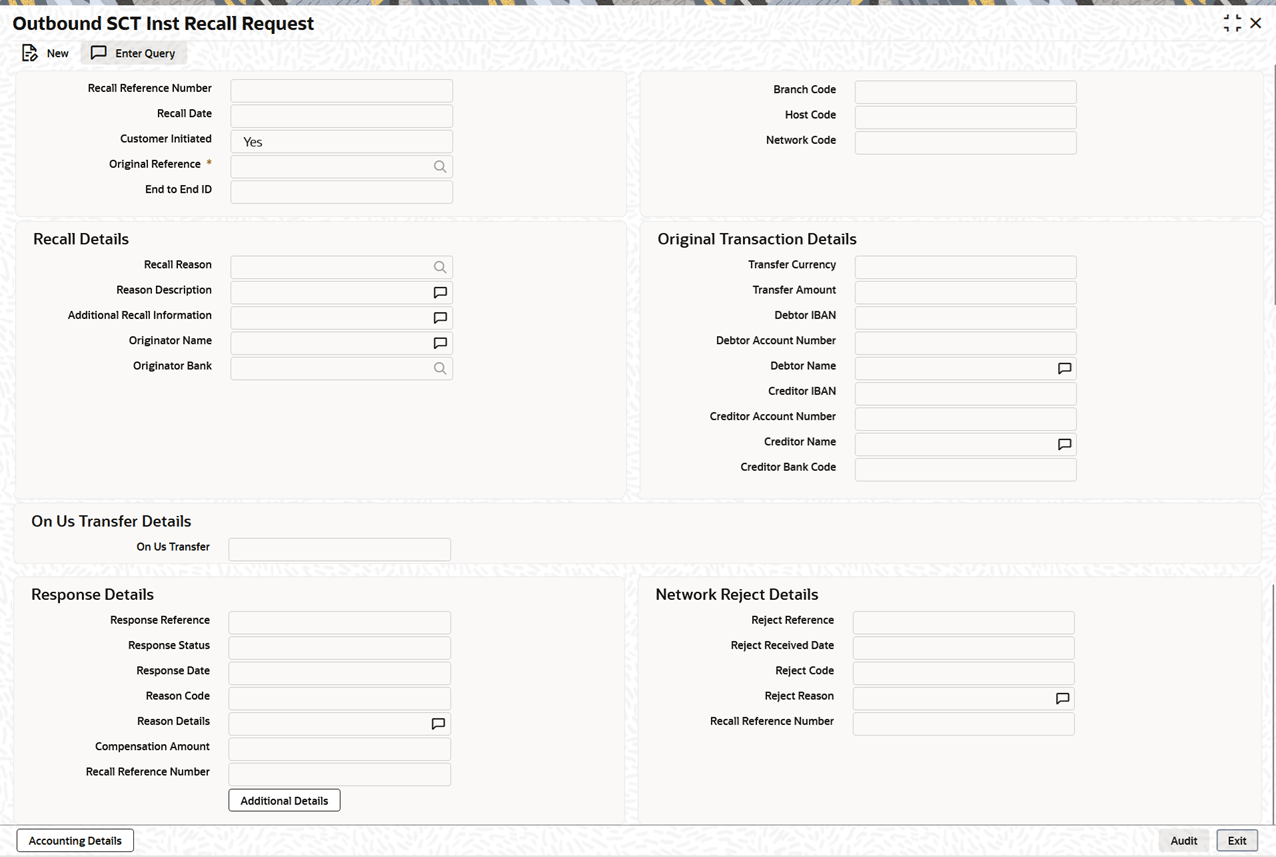Viewport: 1276px width, 857px height.
Task: Click the Debtor Account Number field
Action: 965,343
